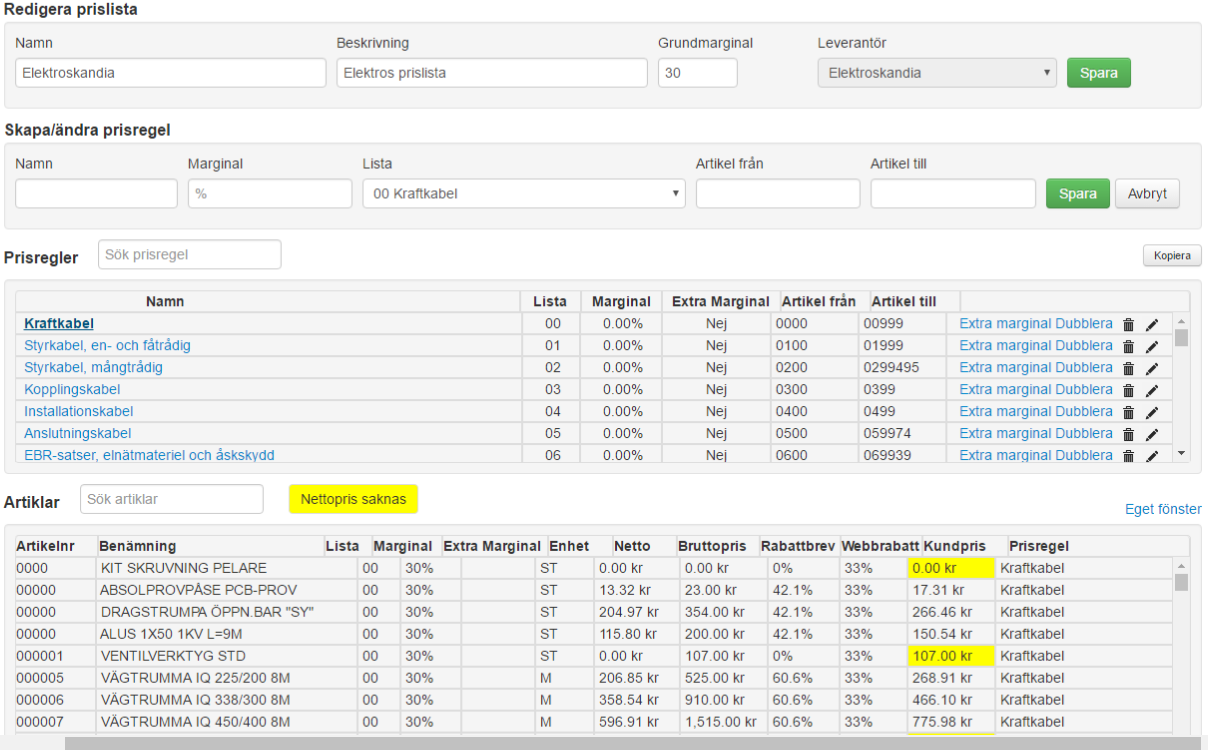Open the Lista dropdown showing 00 Kraftkabel
Viewport: 1208px width, 750px height.
click(x=524, y=194)
